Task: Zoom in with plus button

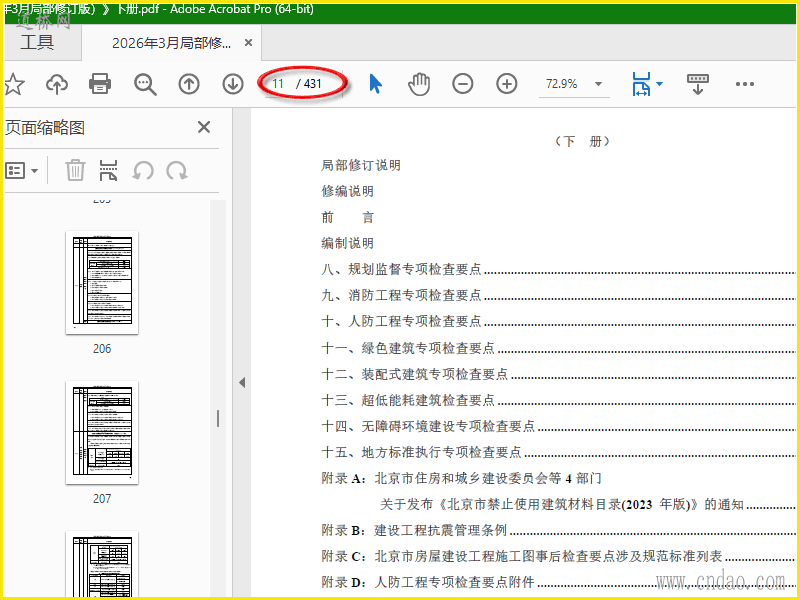Action: click(x=507, y=84)
